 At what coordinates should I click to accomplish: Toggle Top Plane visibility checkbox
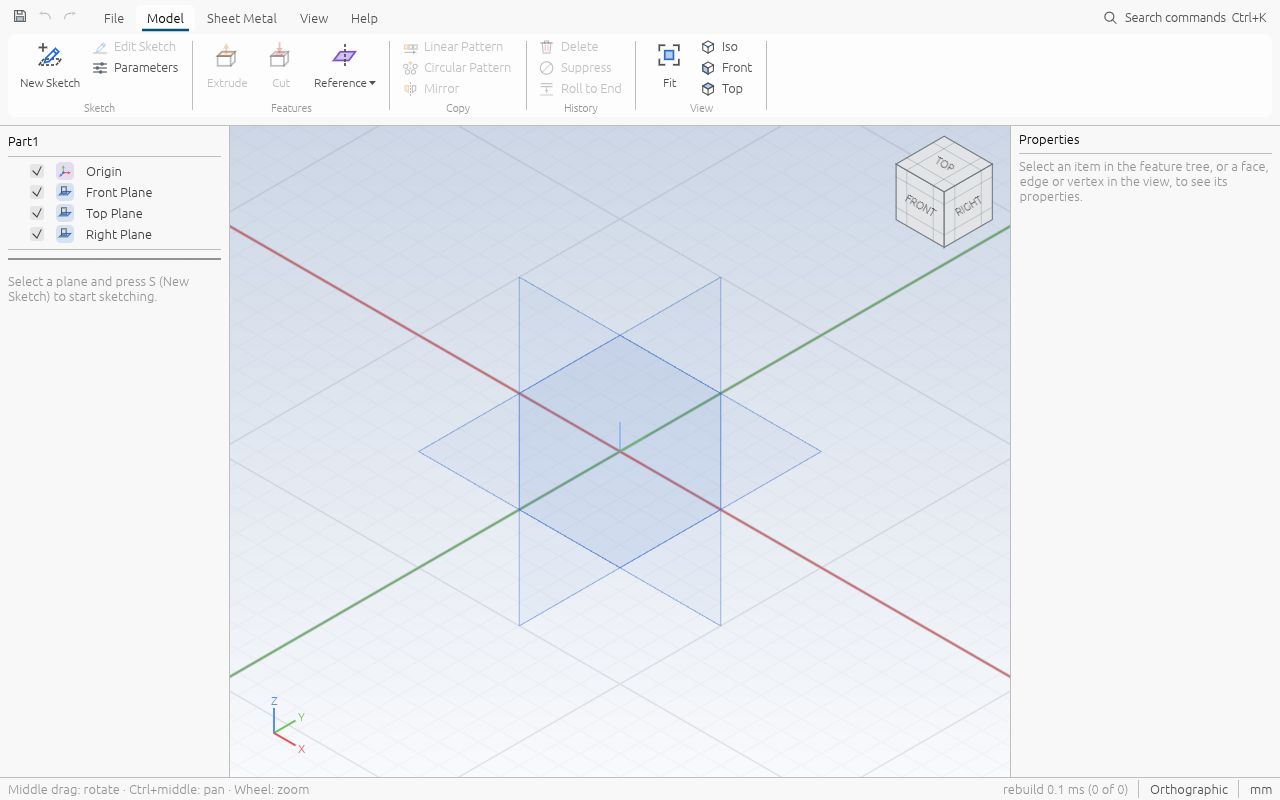(37, 213)
